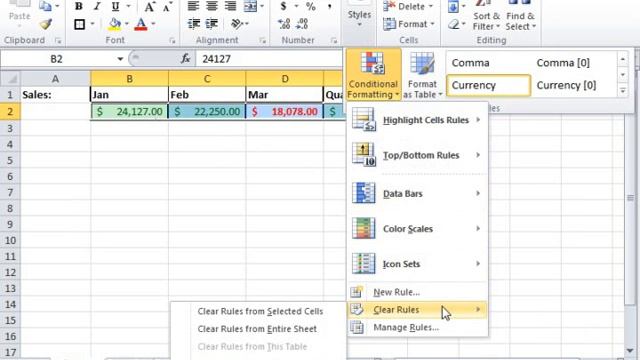
Task: Open the Borders dropdown arrow
Action: 92,24
